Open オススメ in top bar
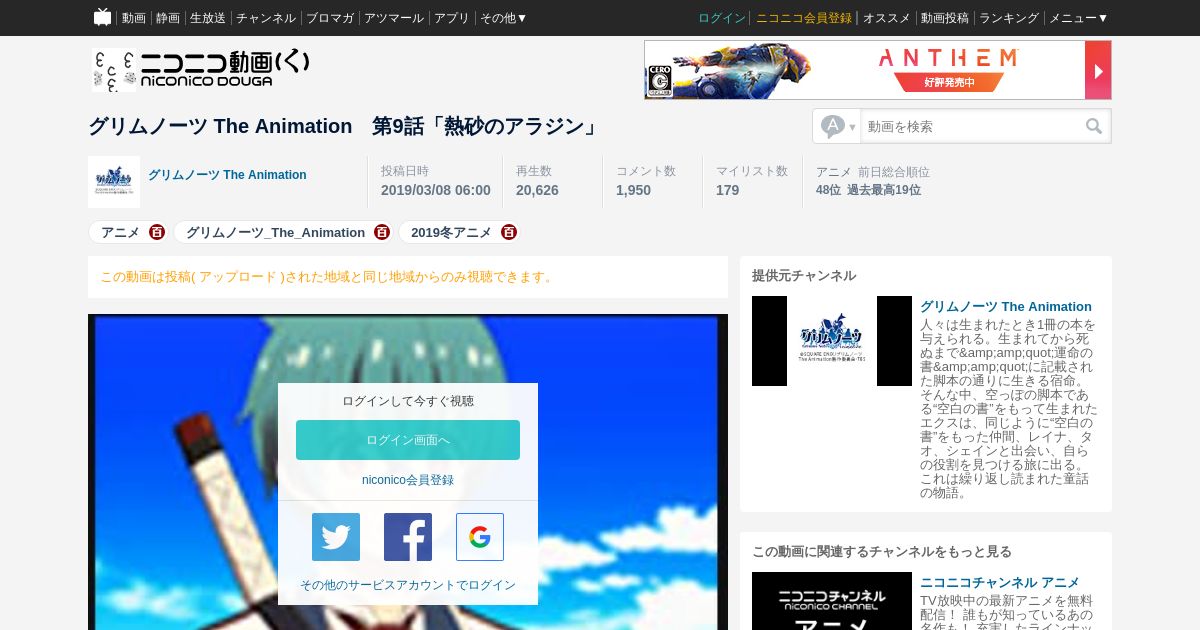Viewport: 1200px width, 630px height. coord(887,18)
